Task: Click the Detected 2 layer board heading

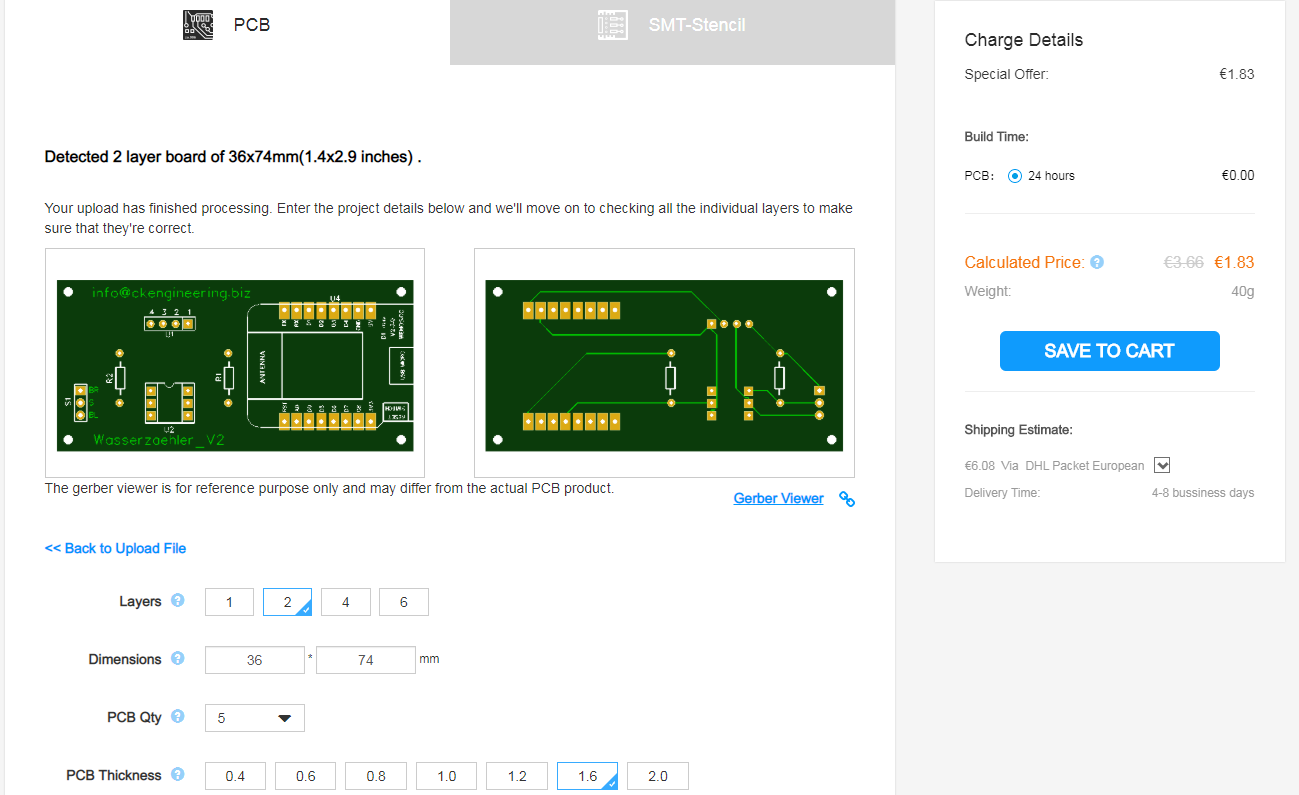Action: (233, 157)
